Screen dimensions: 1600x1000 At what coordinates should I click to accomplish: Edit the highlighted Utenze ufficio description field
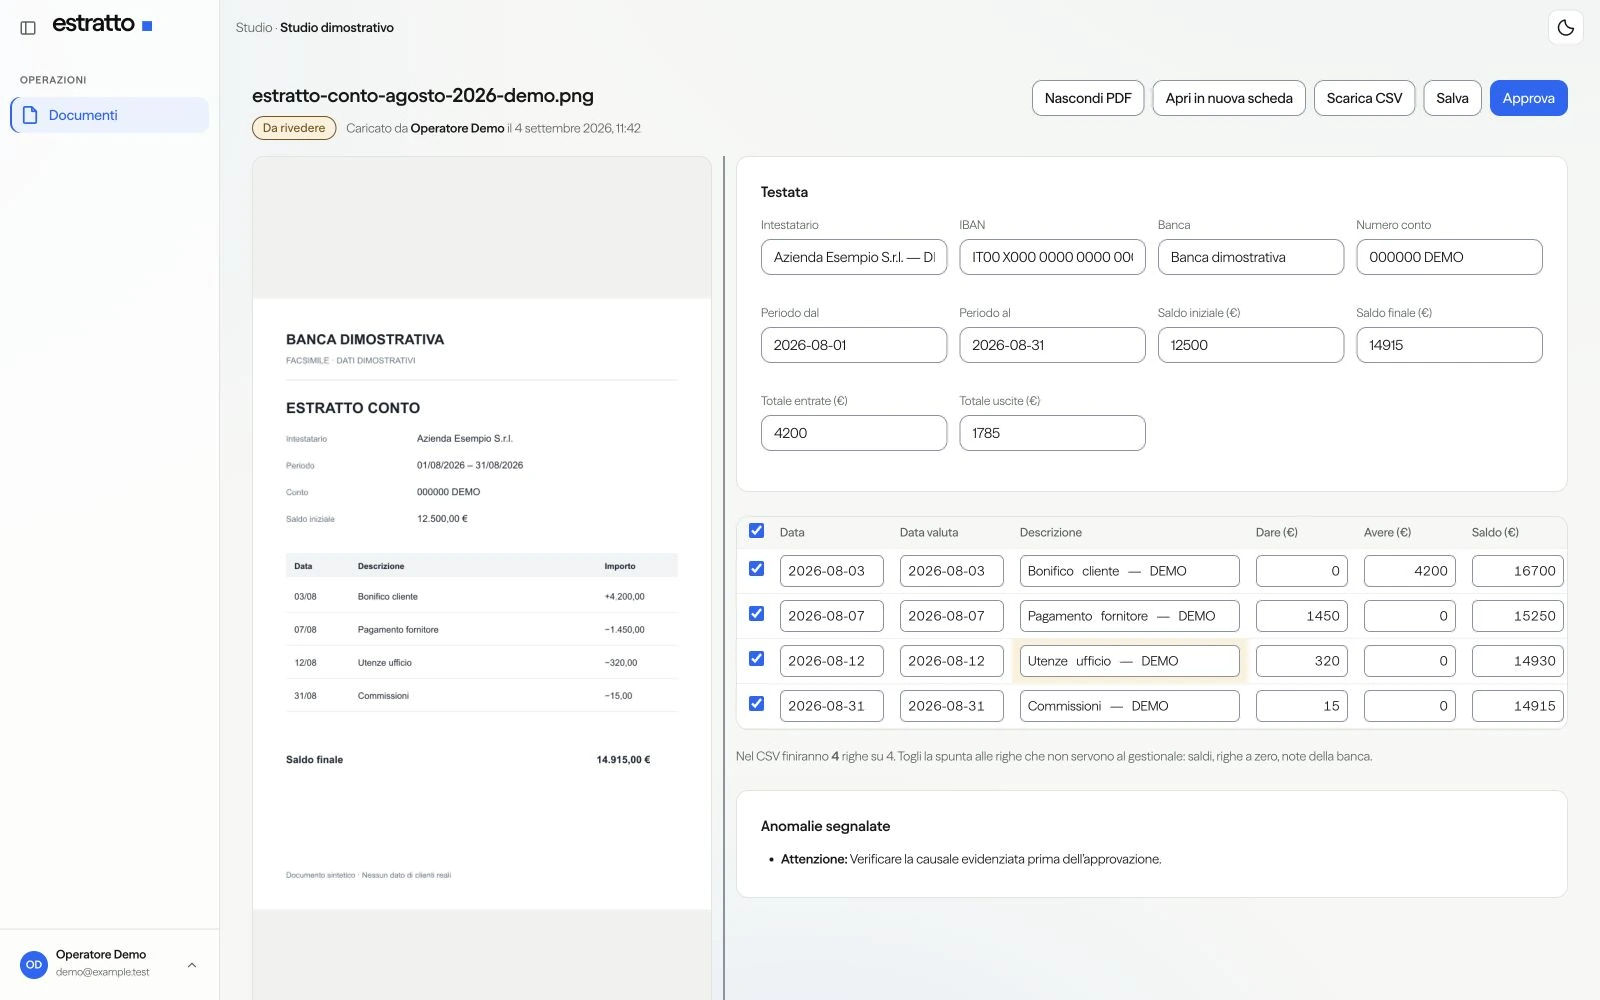(x=1130, y=661)
